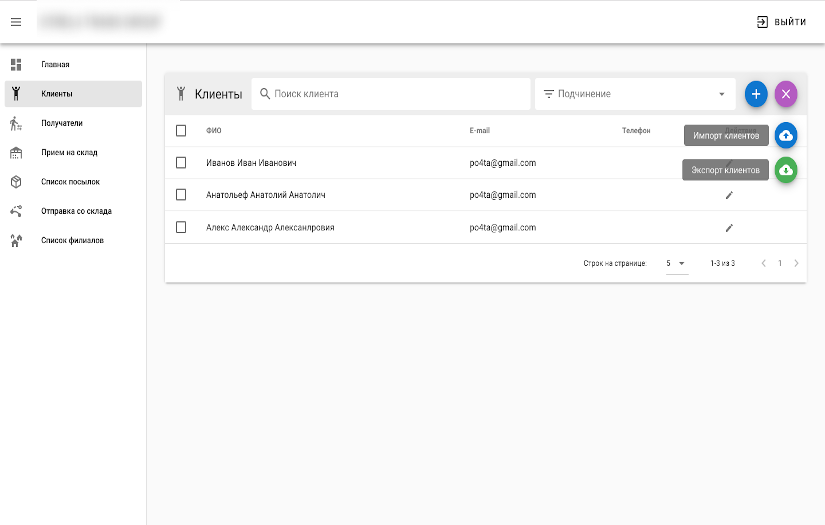The height and width of the screenshot is (525, 825).
Task: Click the warehouse icon for Прием на склад
Action: [16, 153]
